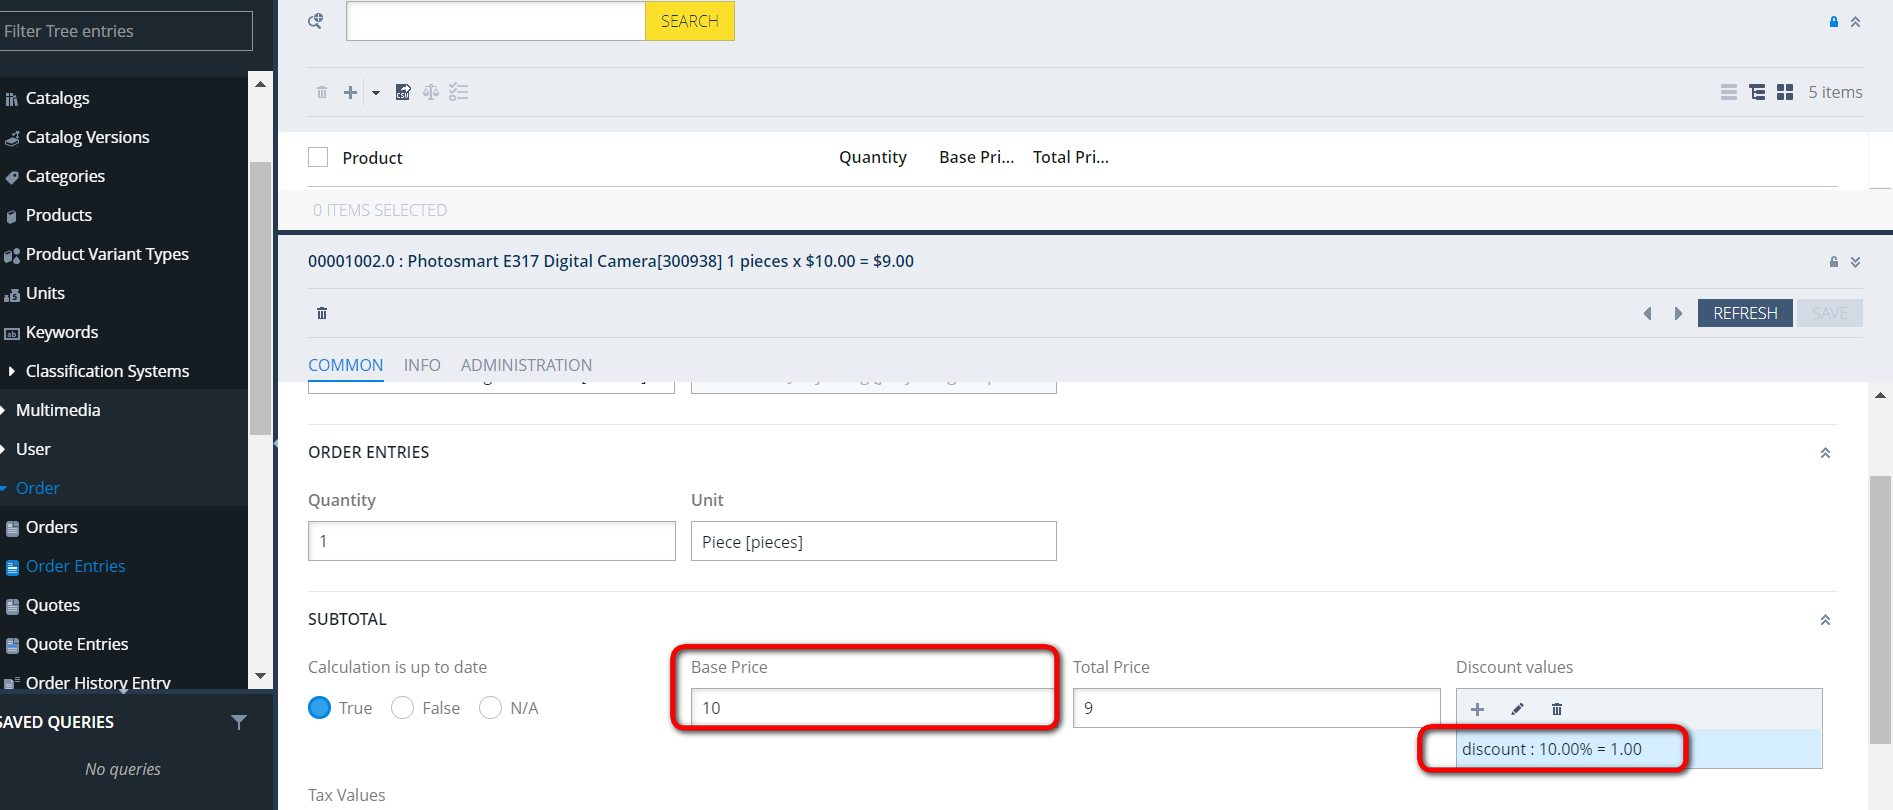
Task: Click into the Base Price field
Action: pos(873,708)
